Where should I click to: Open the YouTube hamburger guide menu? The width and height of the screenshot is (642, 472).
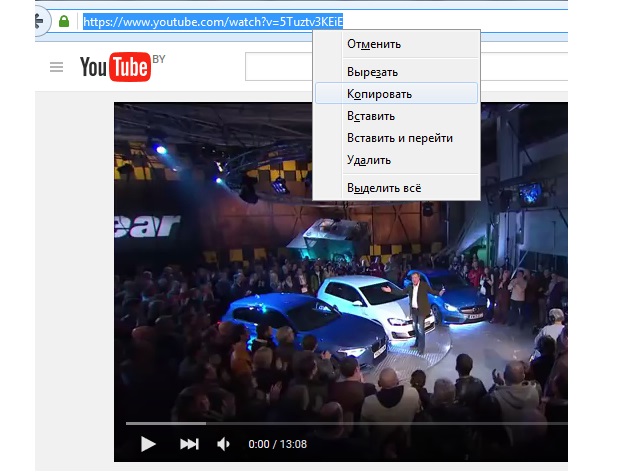point(57,67)
